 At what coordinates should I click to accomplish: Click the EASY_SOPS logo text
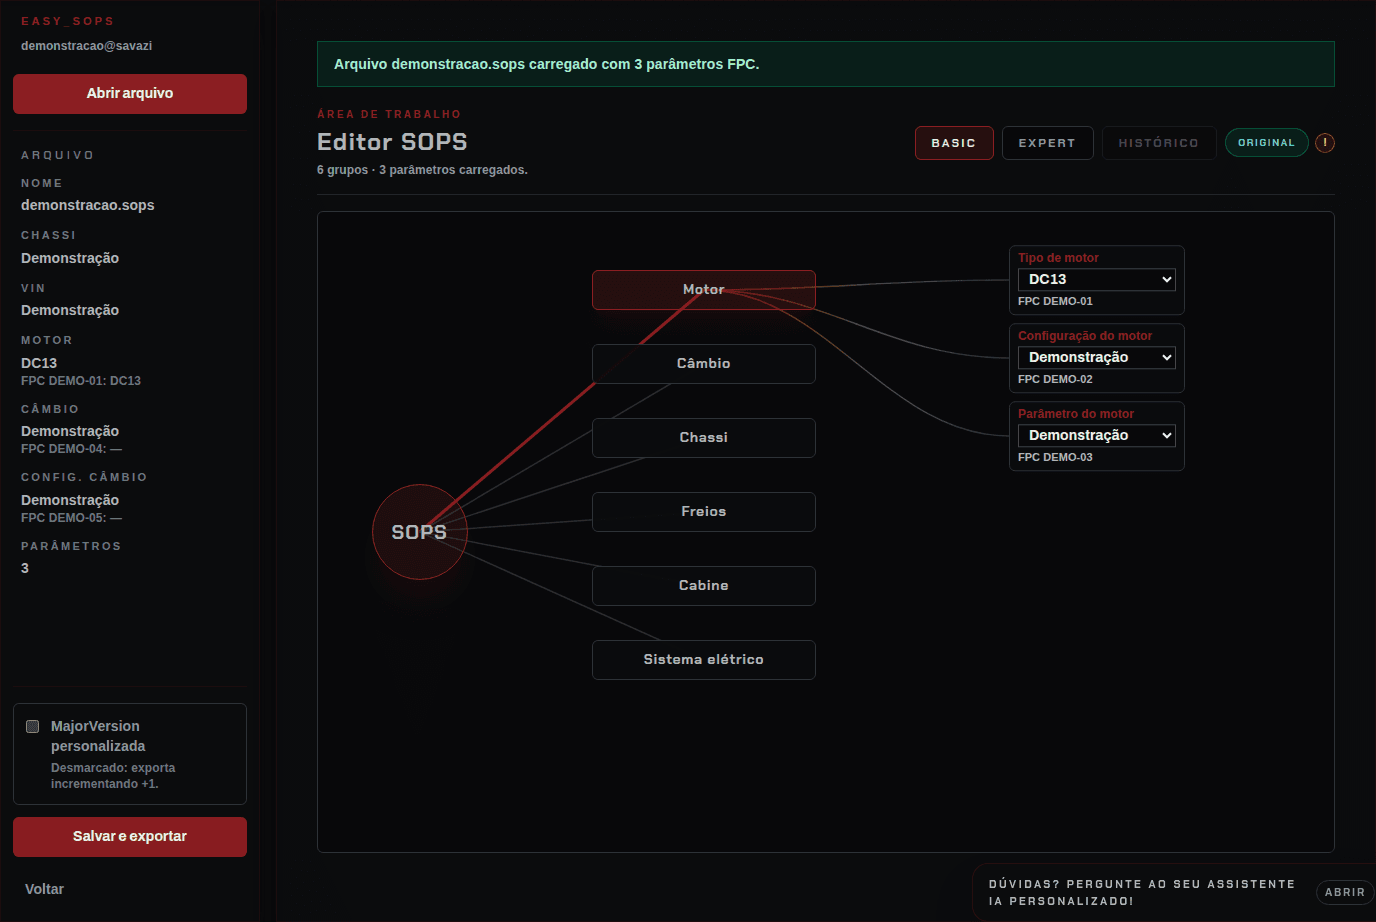[68, 21]
